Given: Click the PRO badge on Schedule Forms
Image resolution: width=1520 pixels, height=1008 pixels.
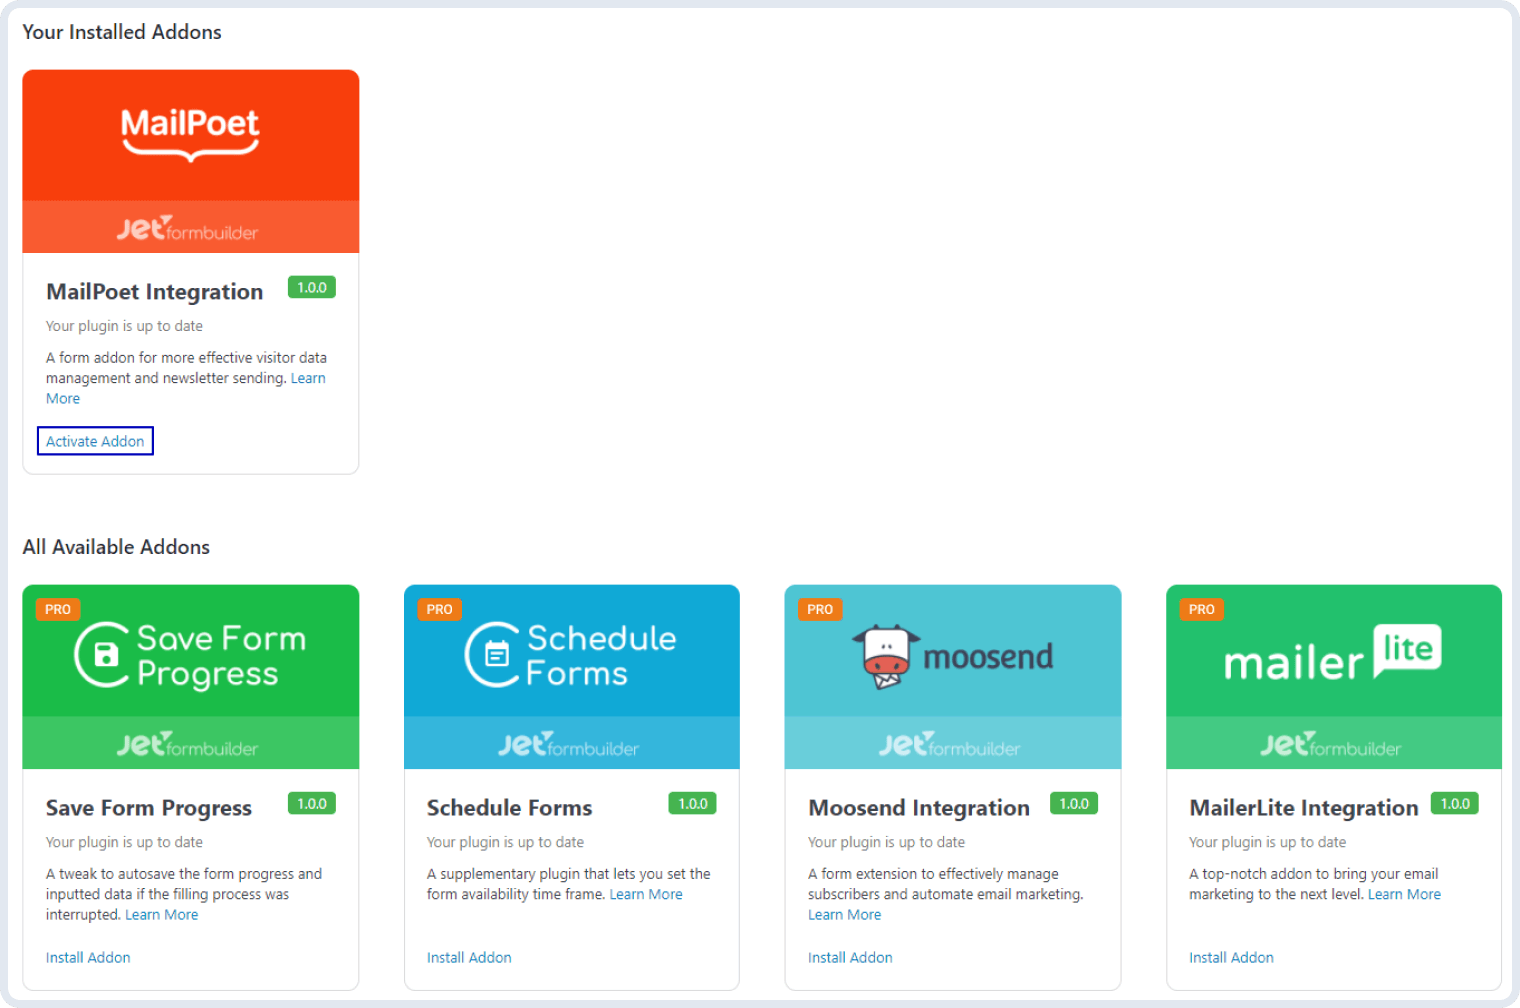Looking at the screenshot, I should 439,608.
